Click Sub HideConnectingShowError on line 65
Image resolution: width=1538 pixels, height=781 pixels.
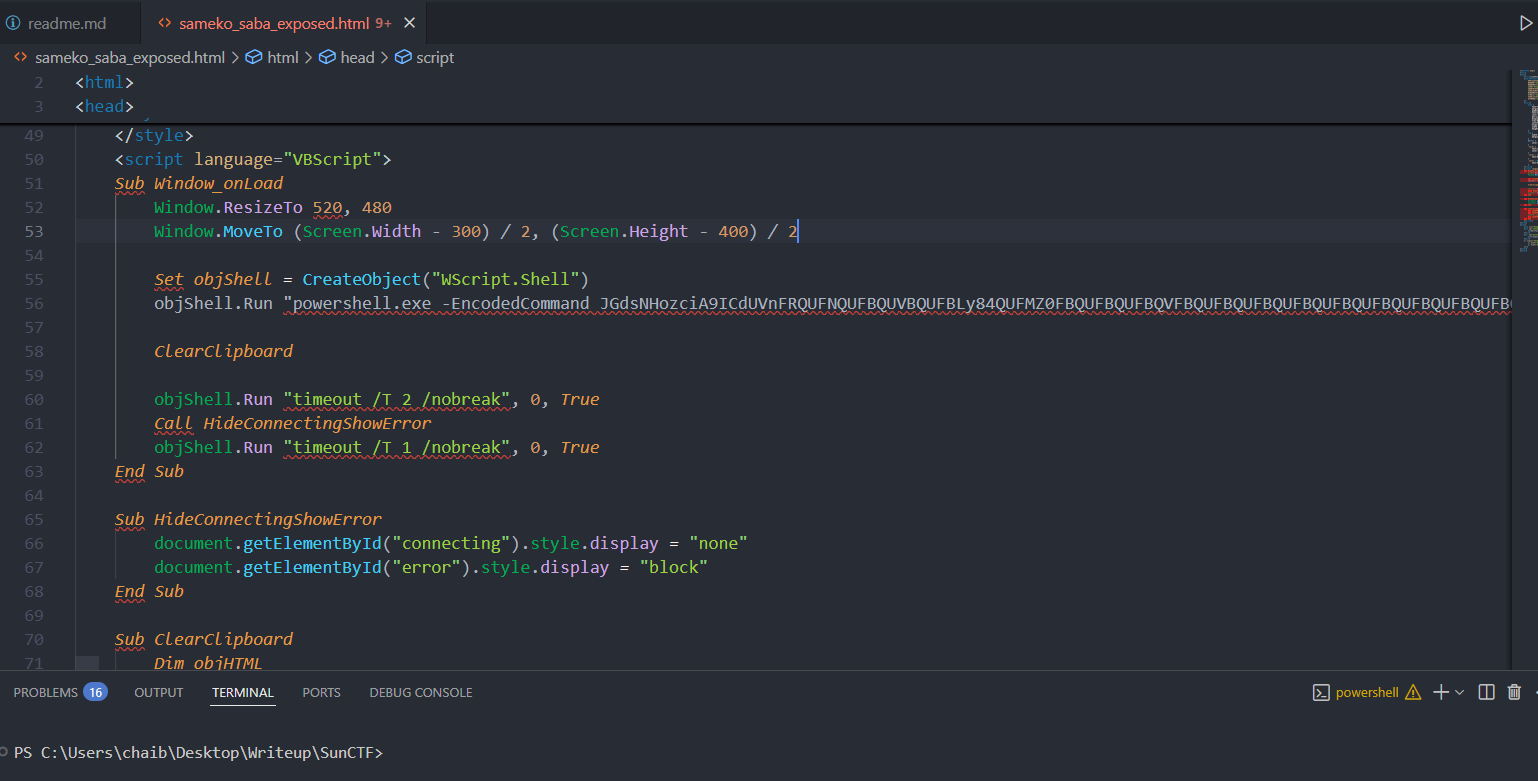pos(248,520)
